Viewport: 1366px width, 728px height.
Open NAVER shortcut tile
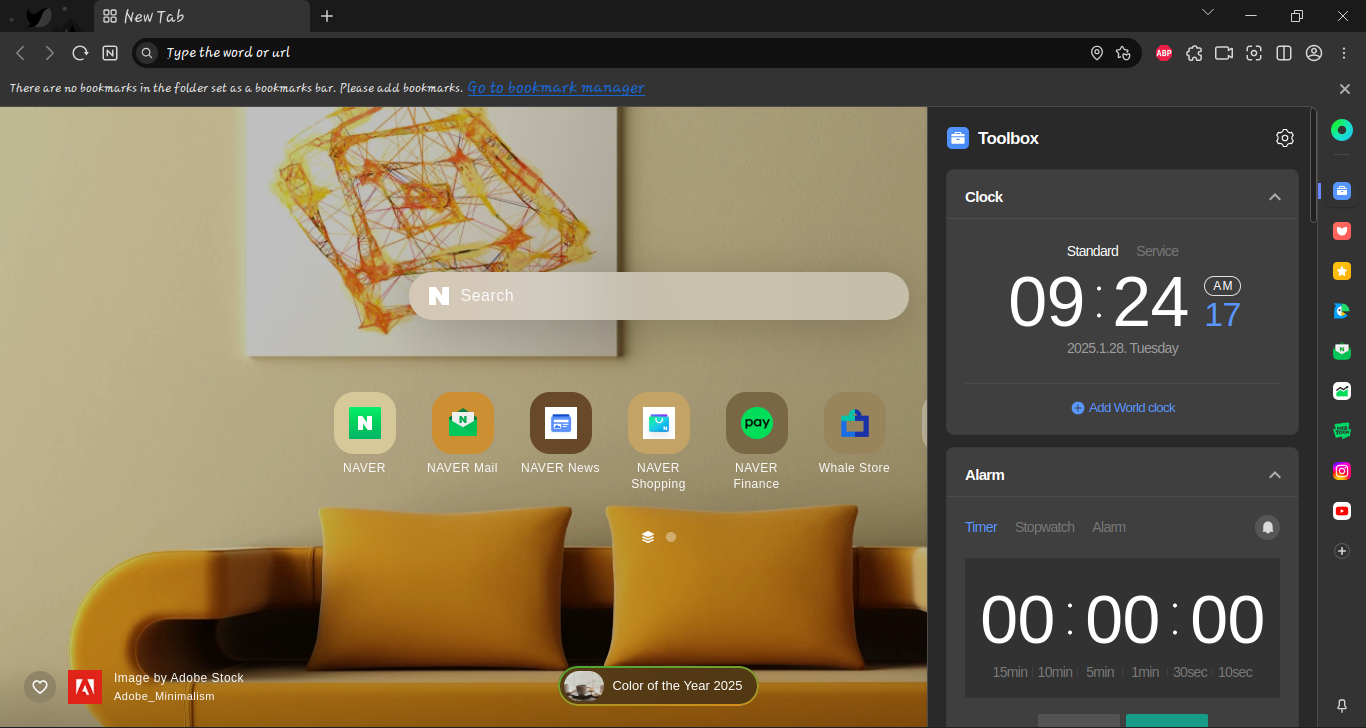click(x=364, y=423)
